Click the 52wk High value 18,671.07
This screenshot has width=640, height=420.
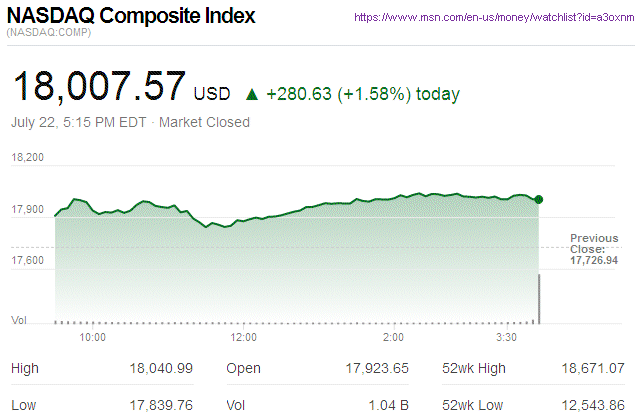pyautogui.click(x=592, y=368)
